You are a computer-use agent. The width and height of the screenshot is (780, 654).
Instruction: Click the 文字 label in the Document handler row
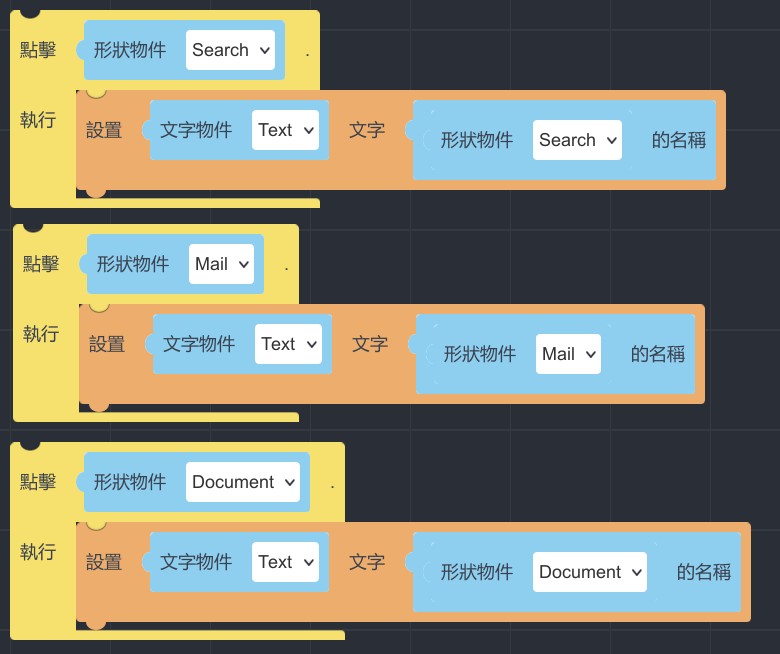tap(367, 562)
